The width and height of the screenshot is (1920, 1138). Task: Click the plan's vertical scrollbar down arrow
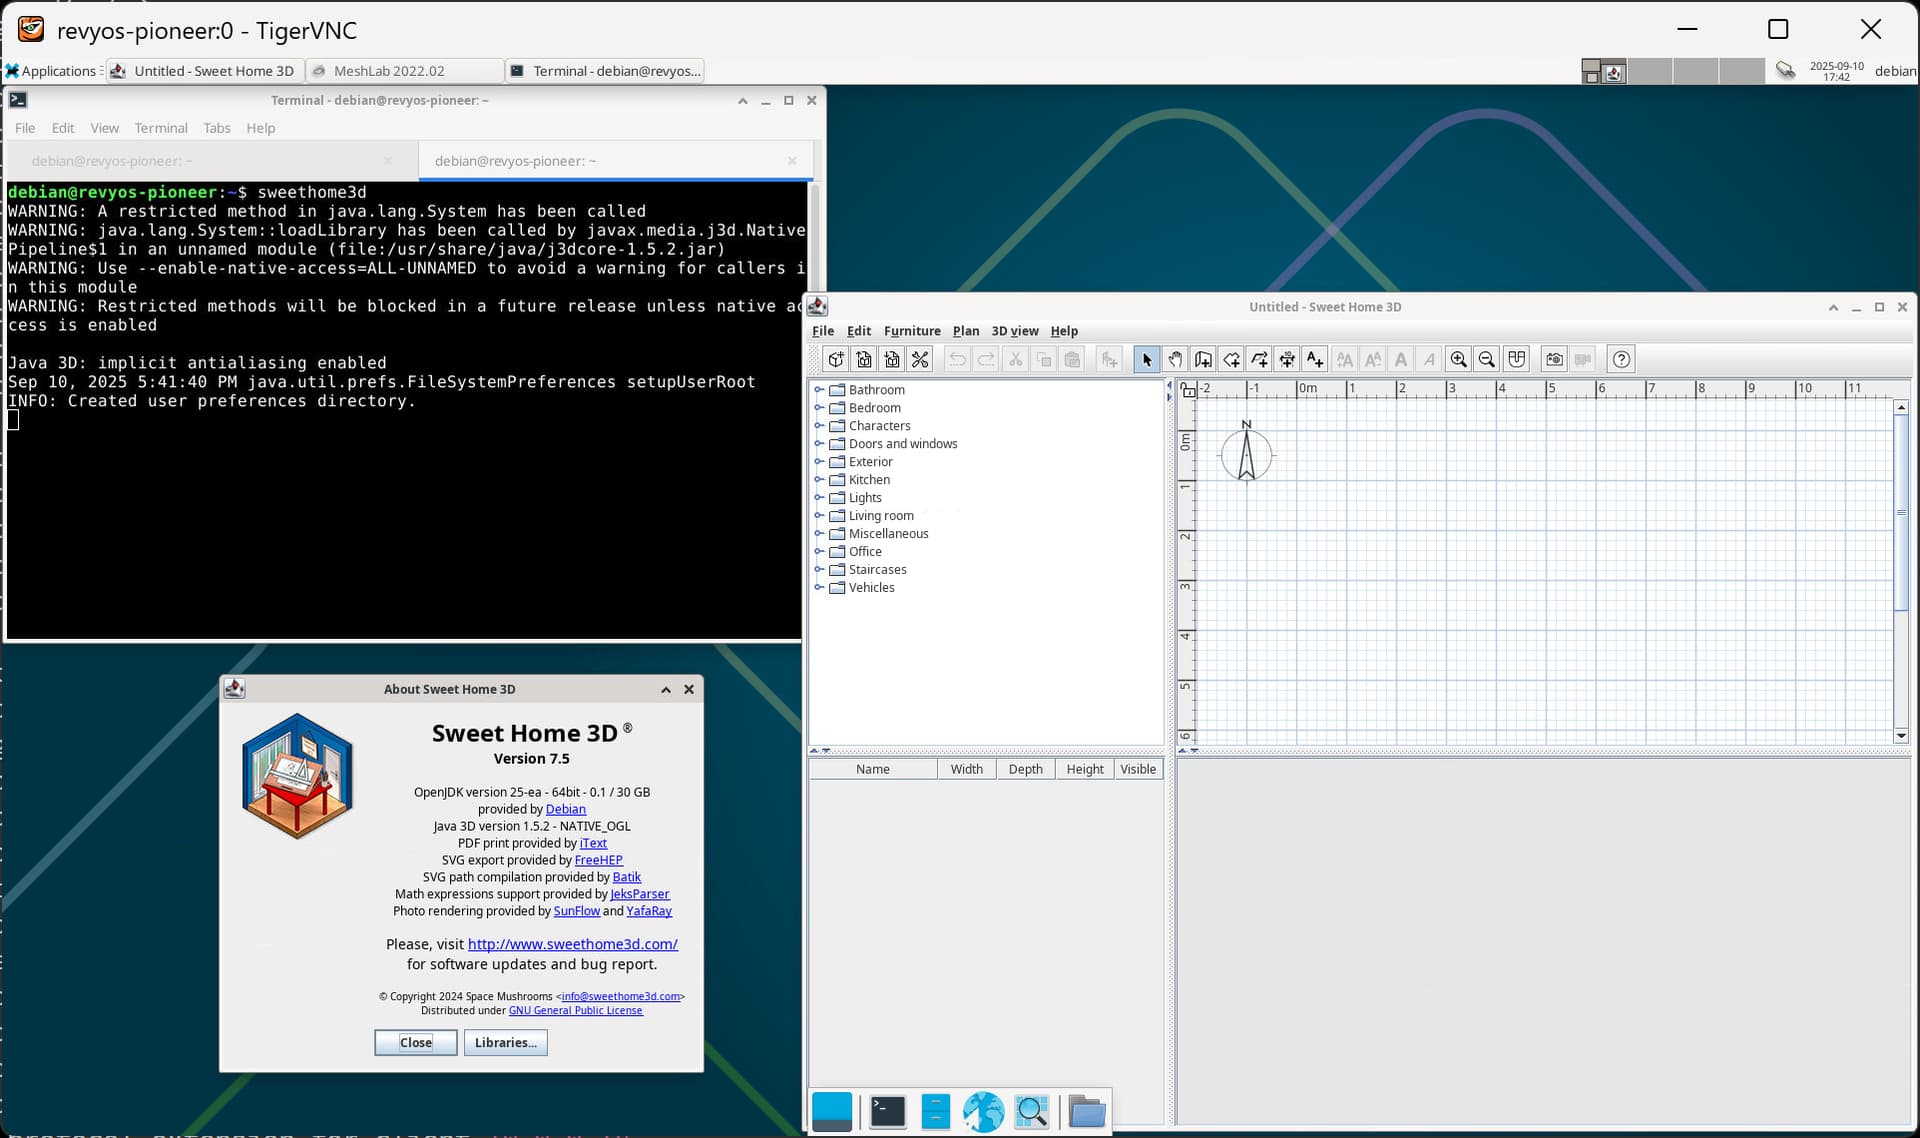point(1901,736)
